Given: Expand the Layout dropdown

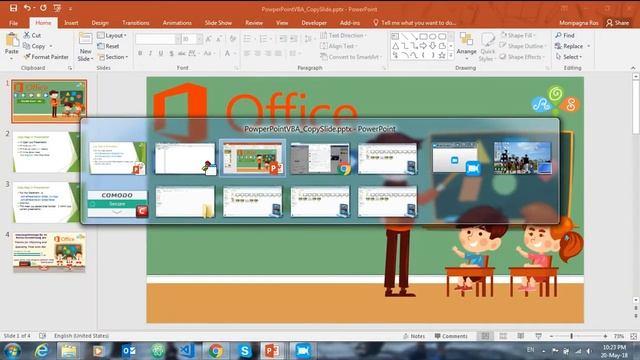Looking at the screenshot, I should click(112, 36).
